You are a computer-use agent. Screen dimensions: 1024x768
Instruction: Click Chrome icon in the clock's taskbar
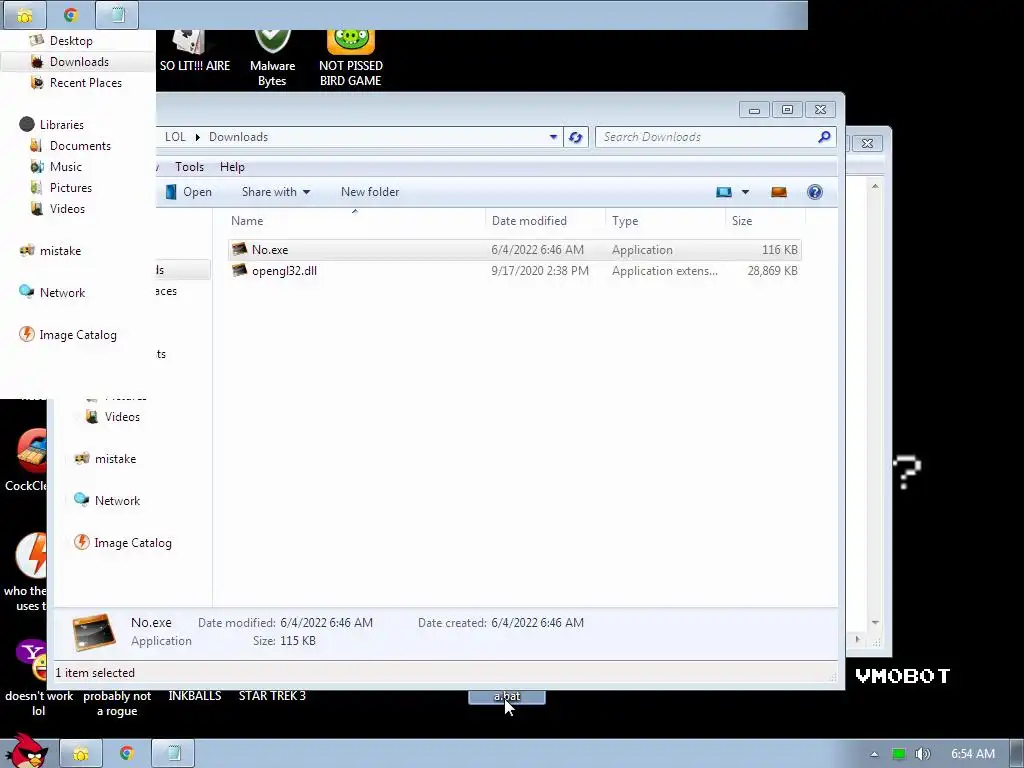coord(127,754)
